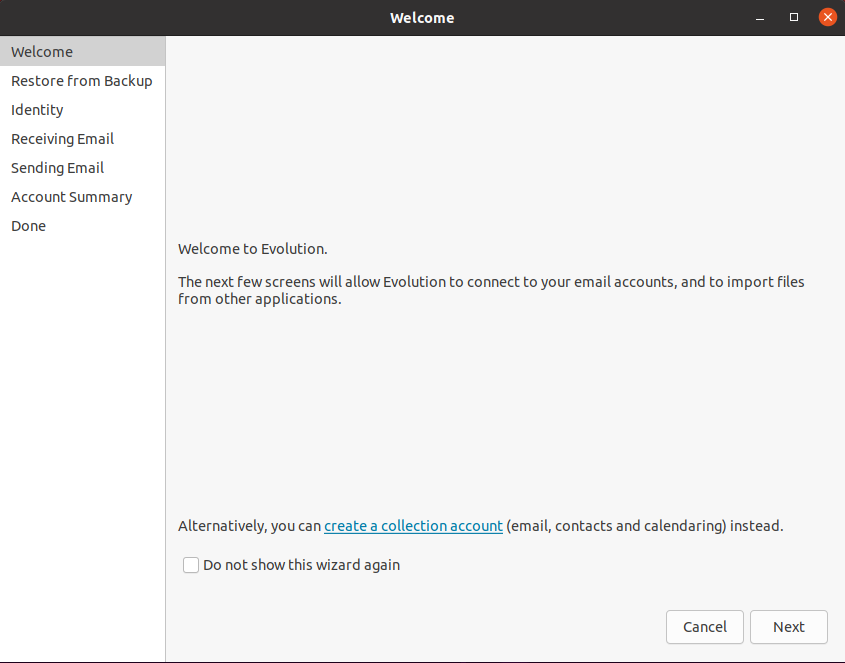Screen dimensions: 845x663
Task: Click the 'Welcome' title in the title bar
Action: pos(422,17)
